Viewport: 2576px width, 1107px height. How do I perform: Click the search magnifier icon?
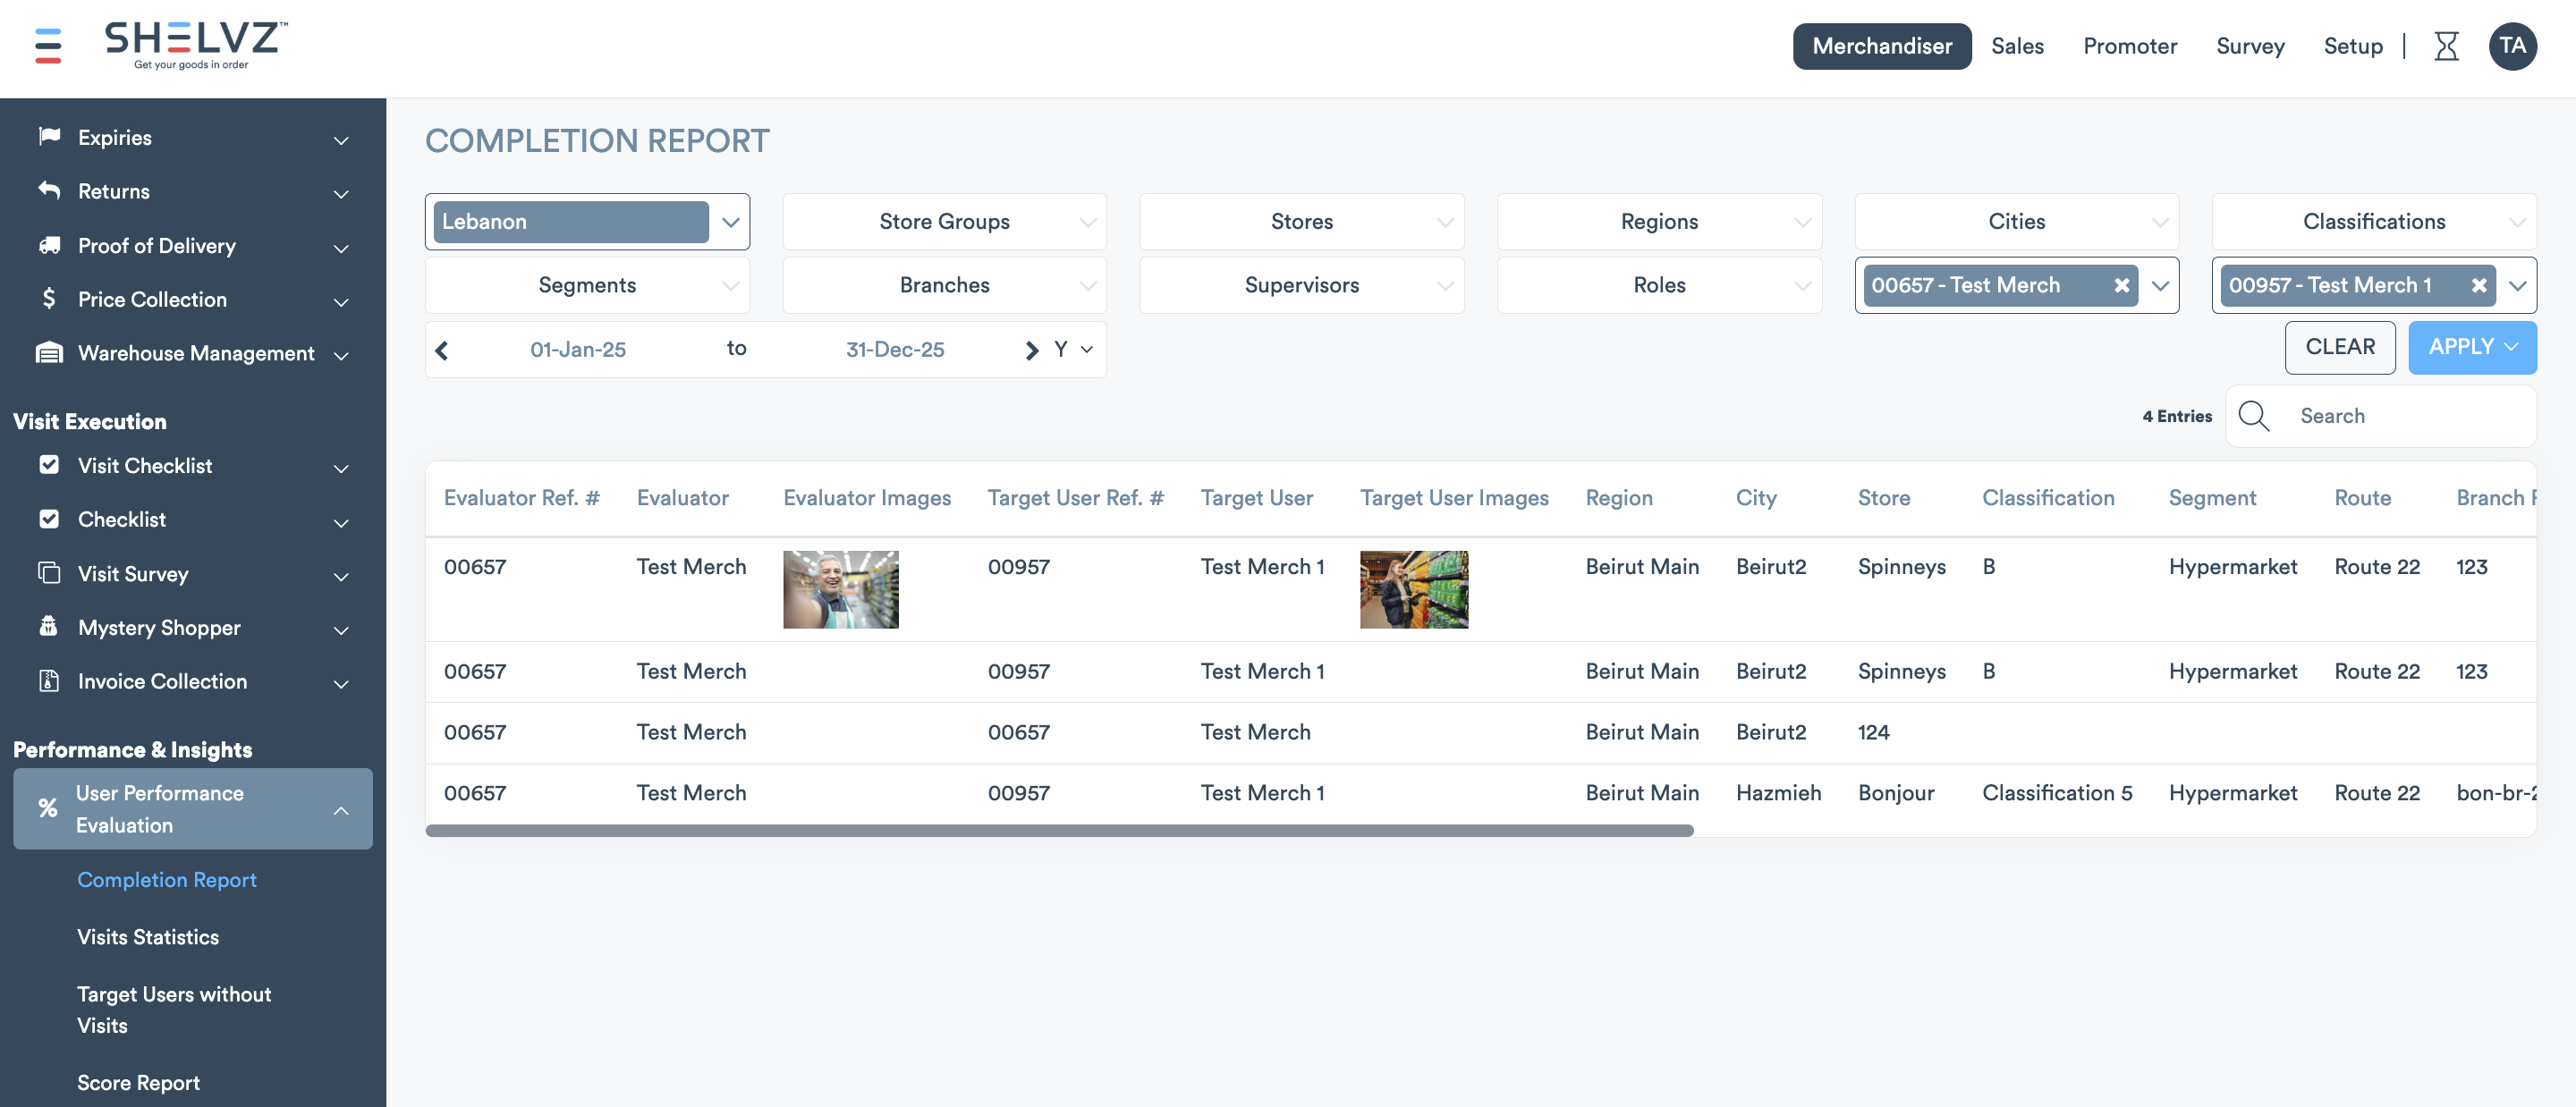click(x=2253, y=416)
